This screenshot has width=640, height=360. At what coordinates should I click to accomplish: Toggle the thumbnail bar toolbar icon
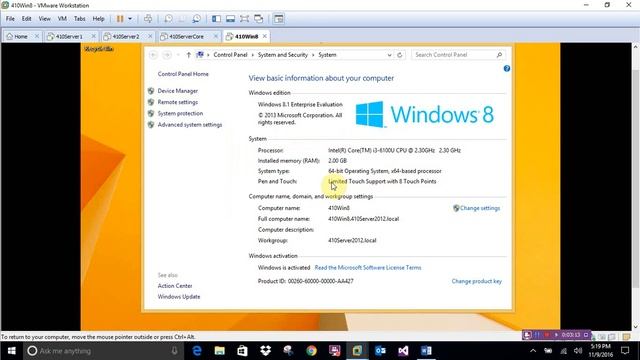pos(230,19)
